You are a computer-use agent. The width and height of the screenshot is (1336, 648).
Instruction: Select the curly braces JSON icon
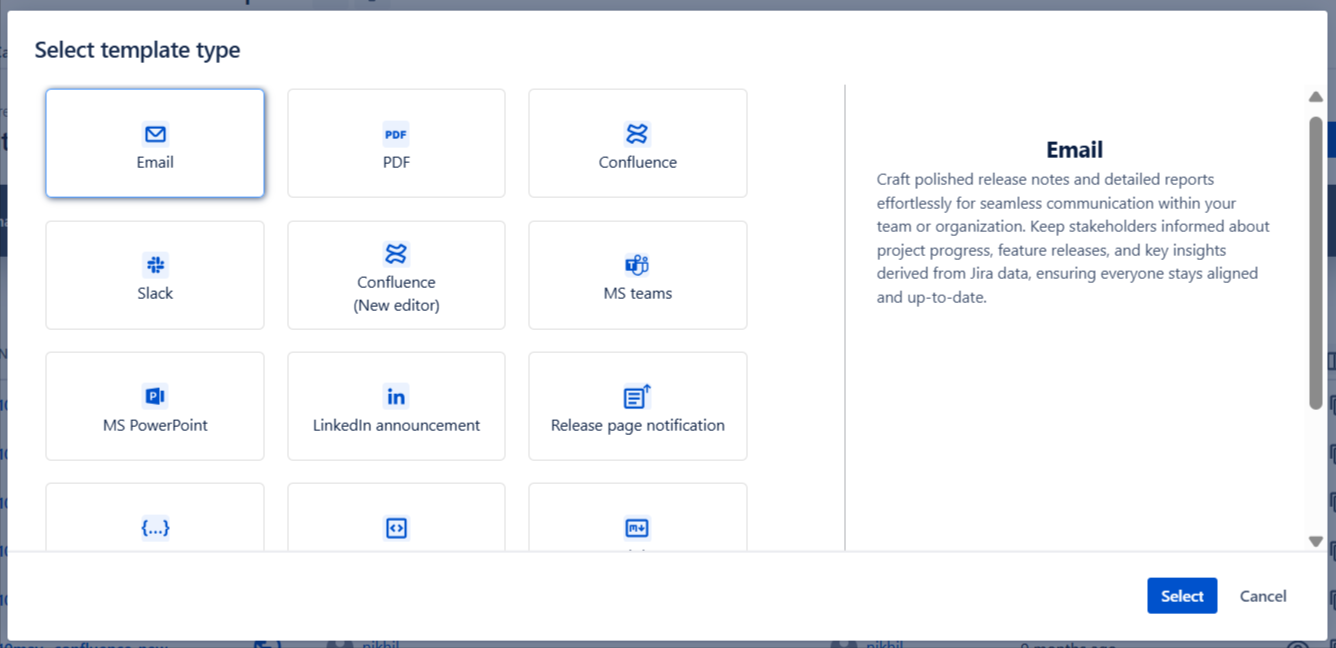155,527
